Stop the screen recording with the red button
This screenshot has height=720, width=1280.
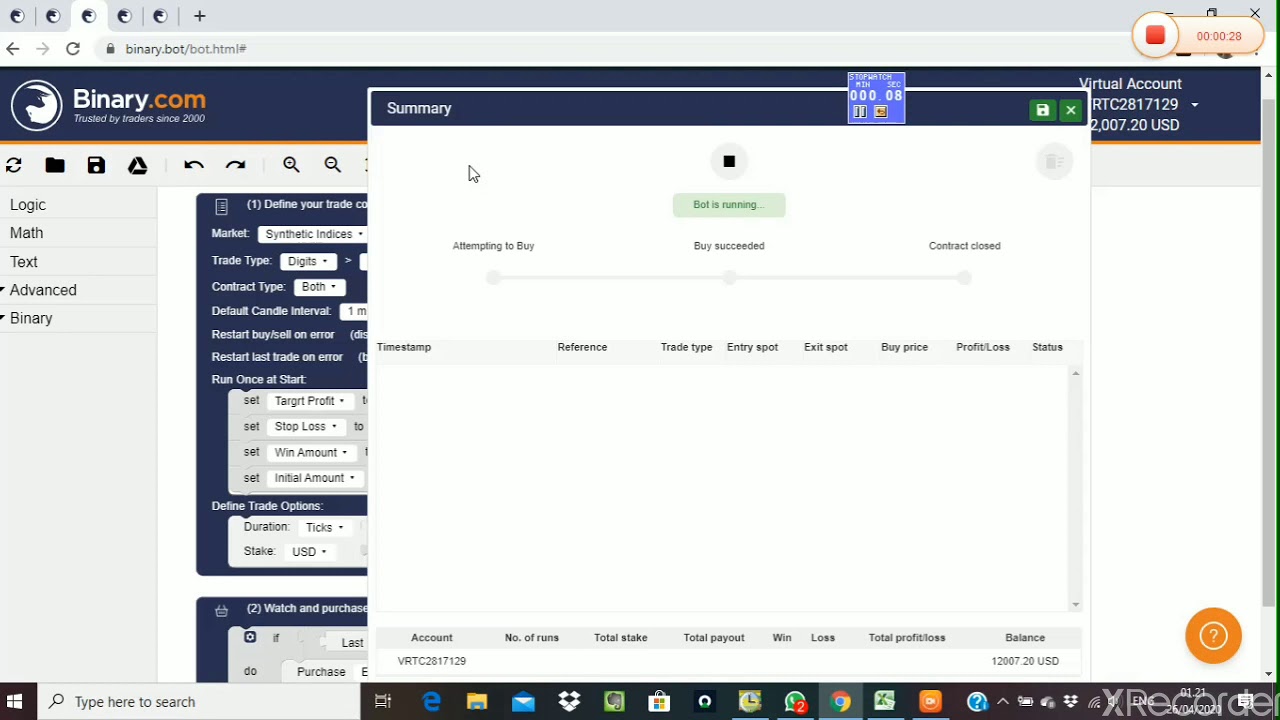[1155, 36]
